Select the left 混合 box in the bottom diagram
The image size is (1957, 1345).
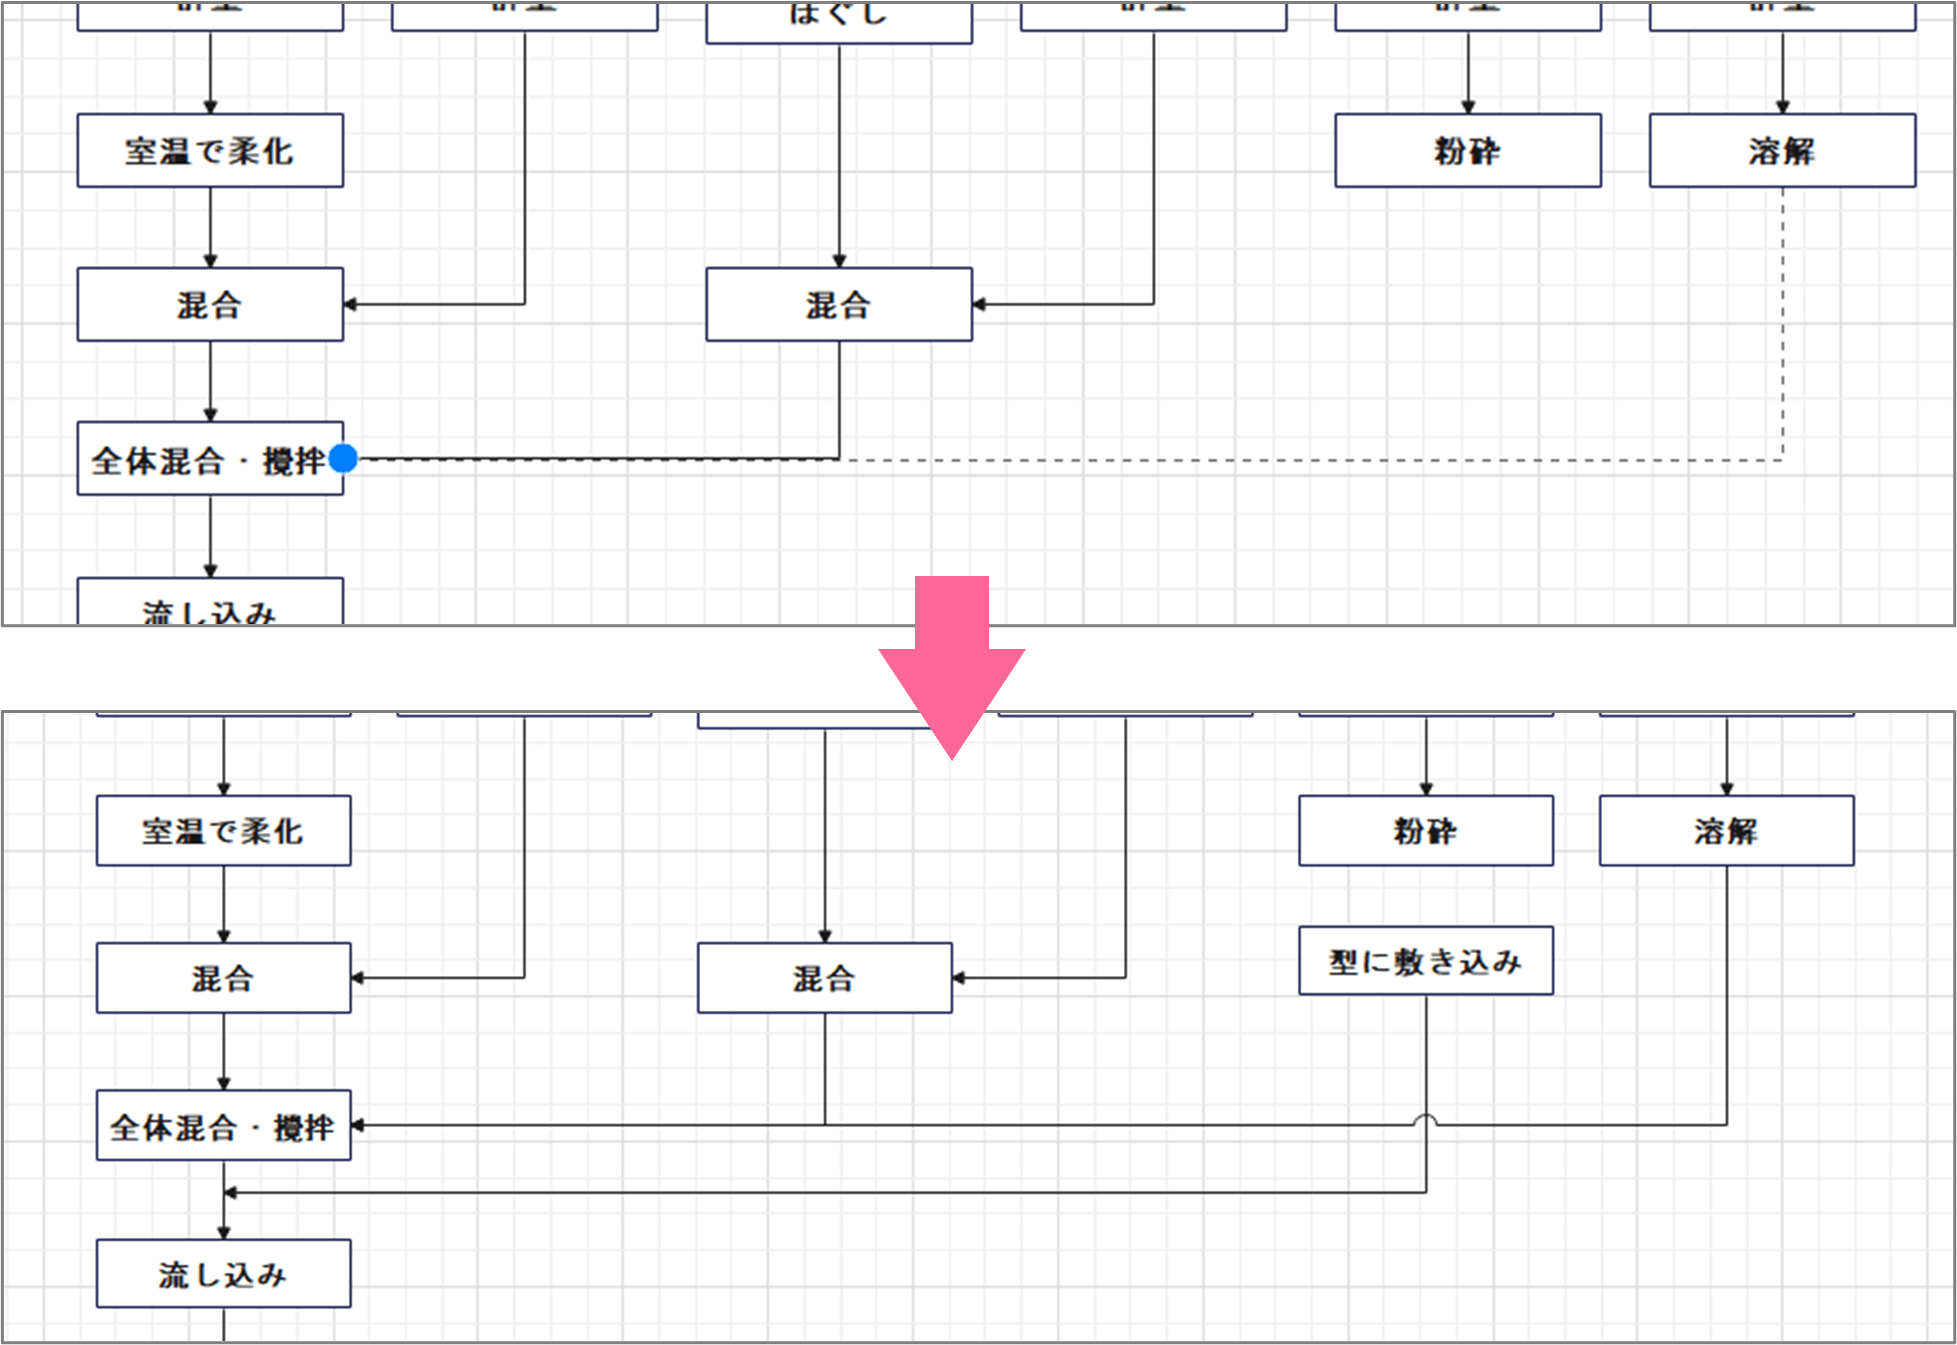coord(224,978)
